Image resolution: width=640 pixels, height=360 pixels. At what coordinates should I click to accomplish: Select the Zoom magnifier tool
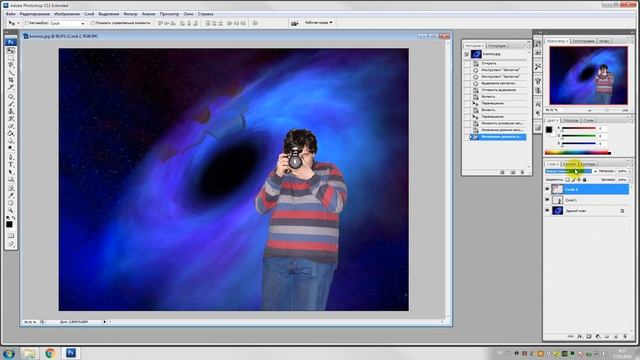[11, 210]
